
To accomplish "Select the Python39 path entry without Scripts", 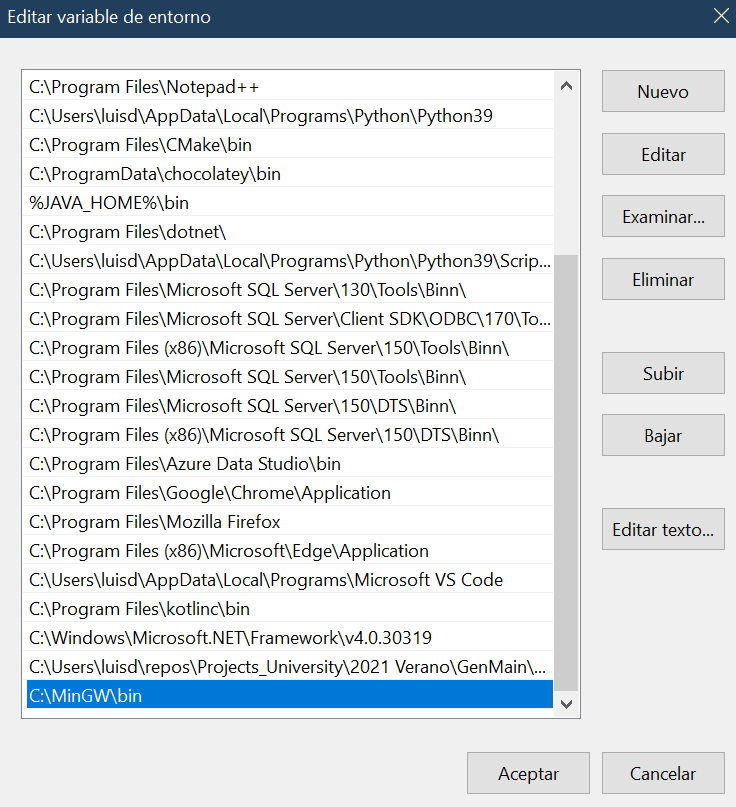I will click(x=290, y=116).
